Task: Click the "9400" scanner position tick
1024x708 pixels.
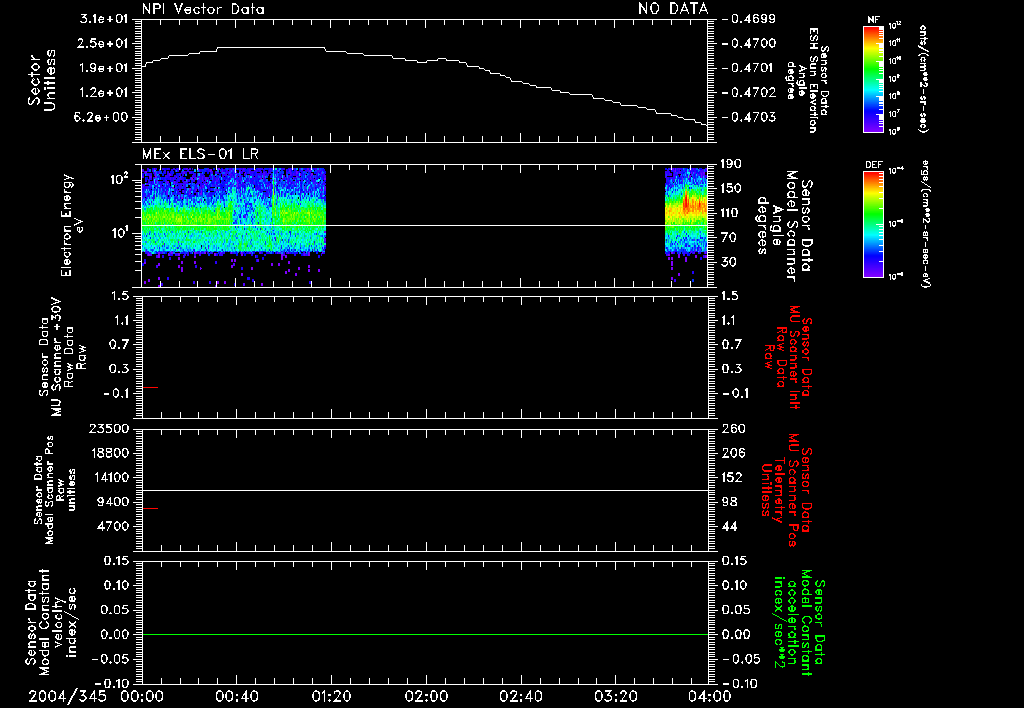Action: [113, 502]
